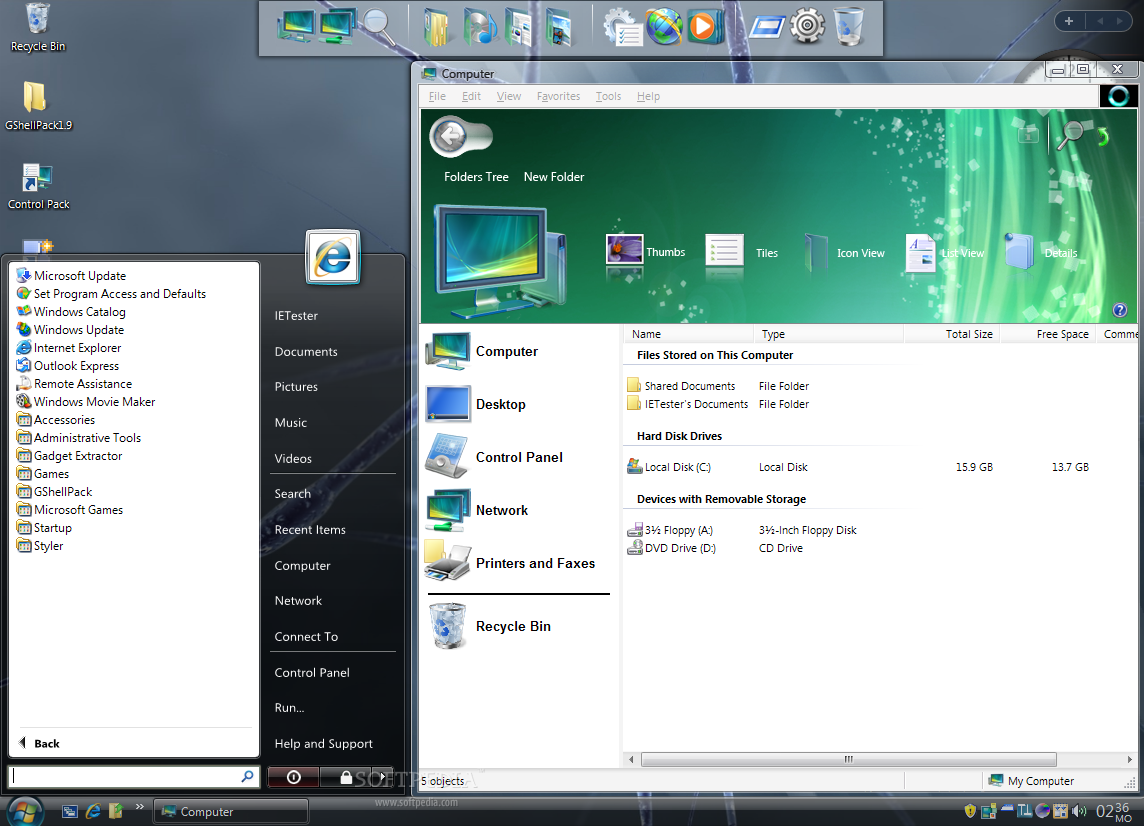Open the View menu
The height and width of the screenshot is (826, 1144).
pyautogui.click(x=509, y=96)
